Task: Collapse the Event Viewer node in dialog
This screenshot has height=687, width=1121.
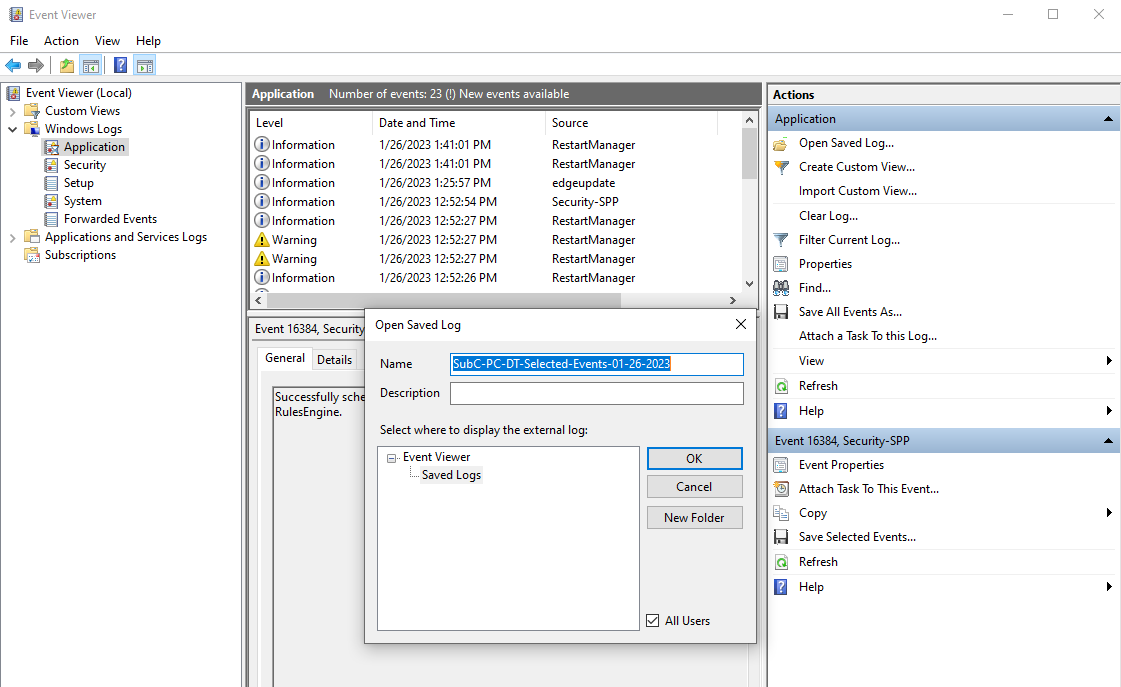Action: tap(392, 458)
